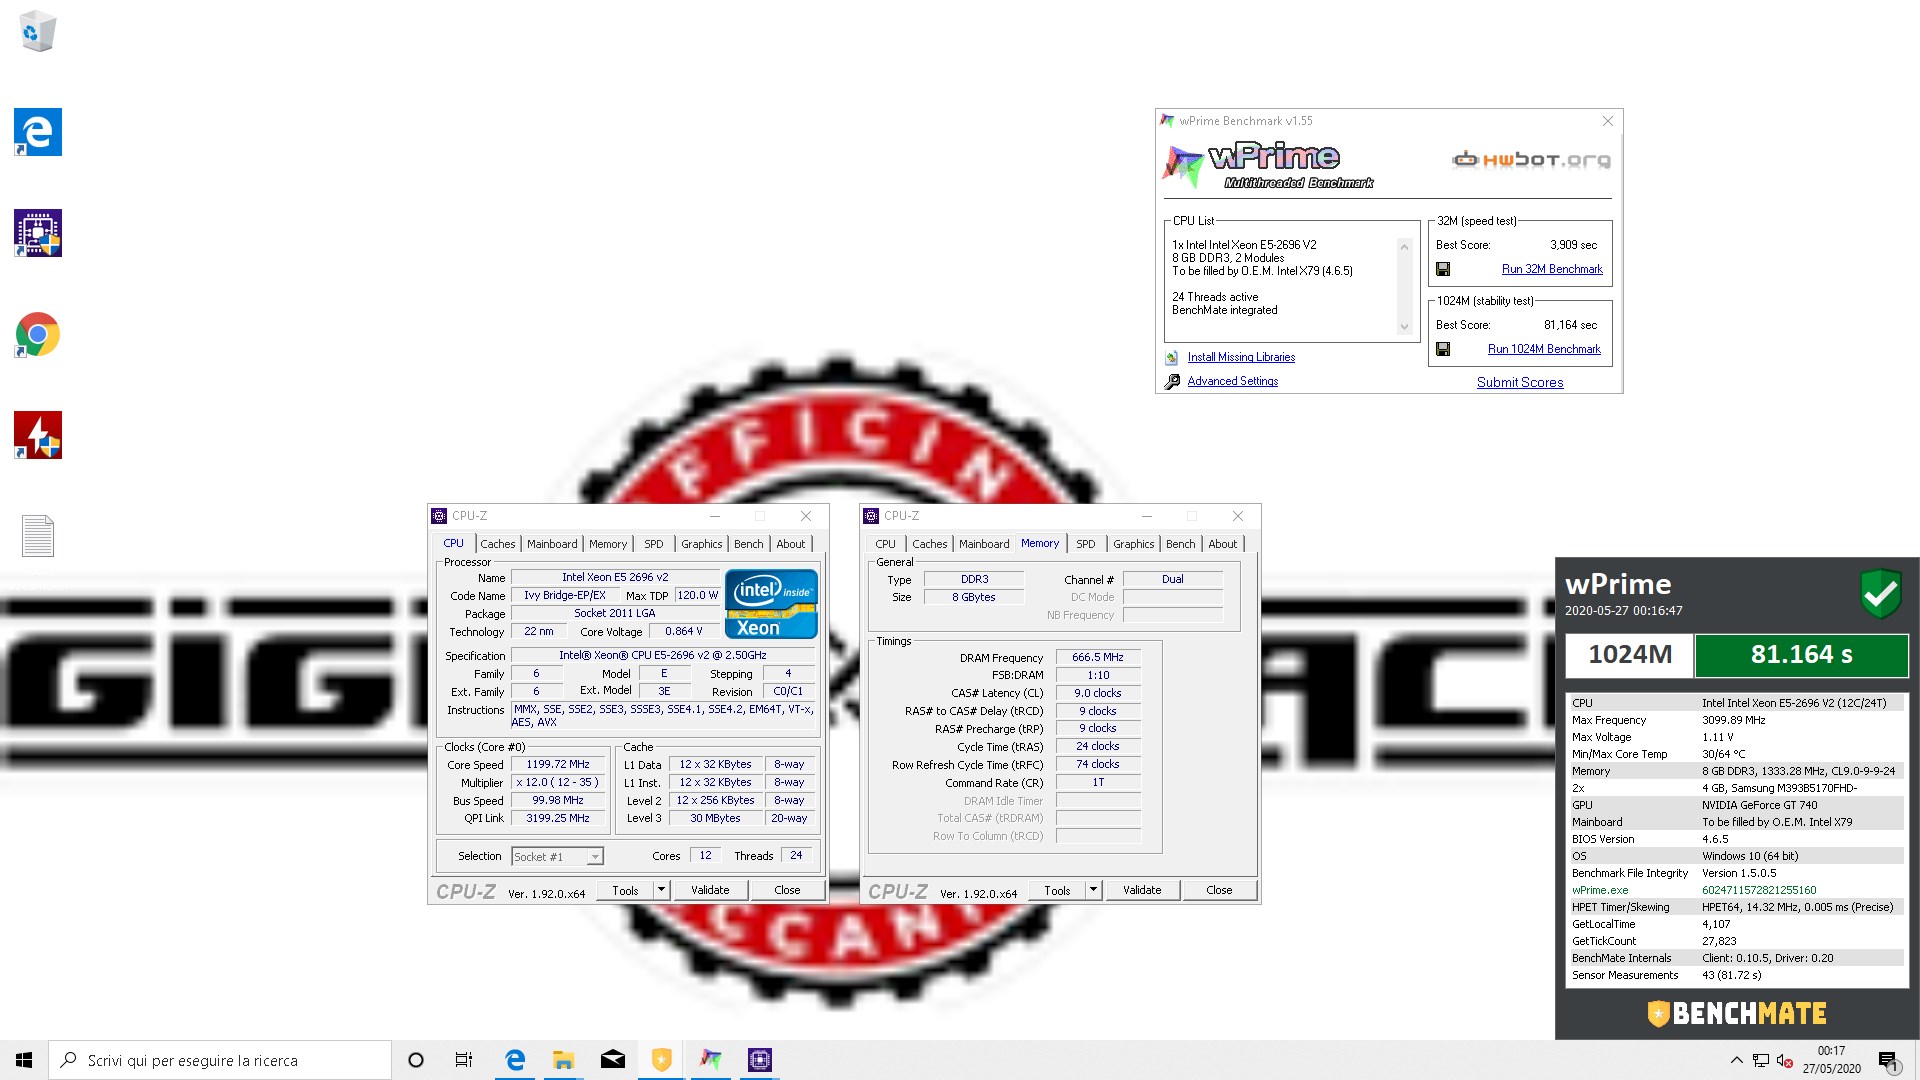Expand Tools dropdown arrow in left CPU-Z
This screenshot has height=1080, width=1920.
coord(661,890)
